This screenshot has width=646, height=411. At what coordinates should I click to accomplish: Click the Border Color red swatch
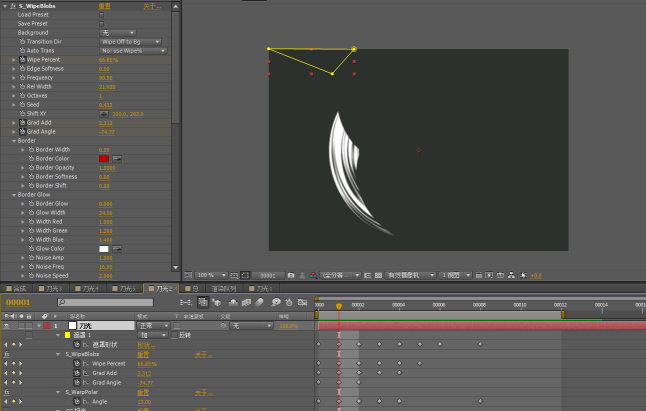[x=104, y=159]
